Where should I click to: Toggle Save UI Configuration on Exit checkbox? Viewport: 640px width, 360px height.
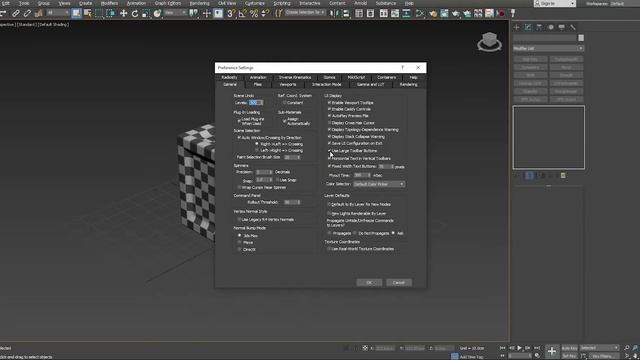(329, 143)
